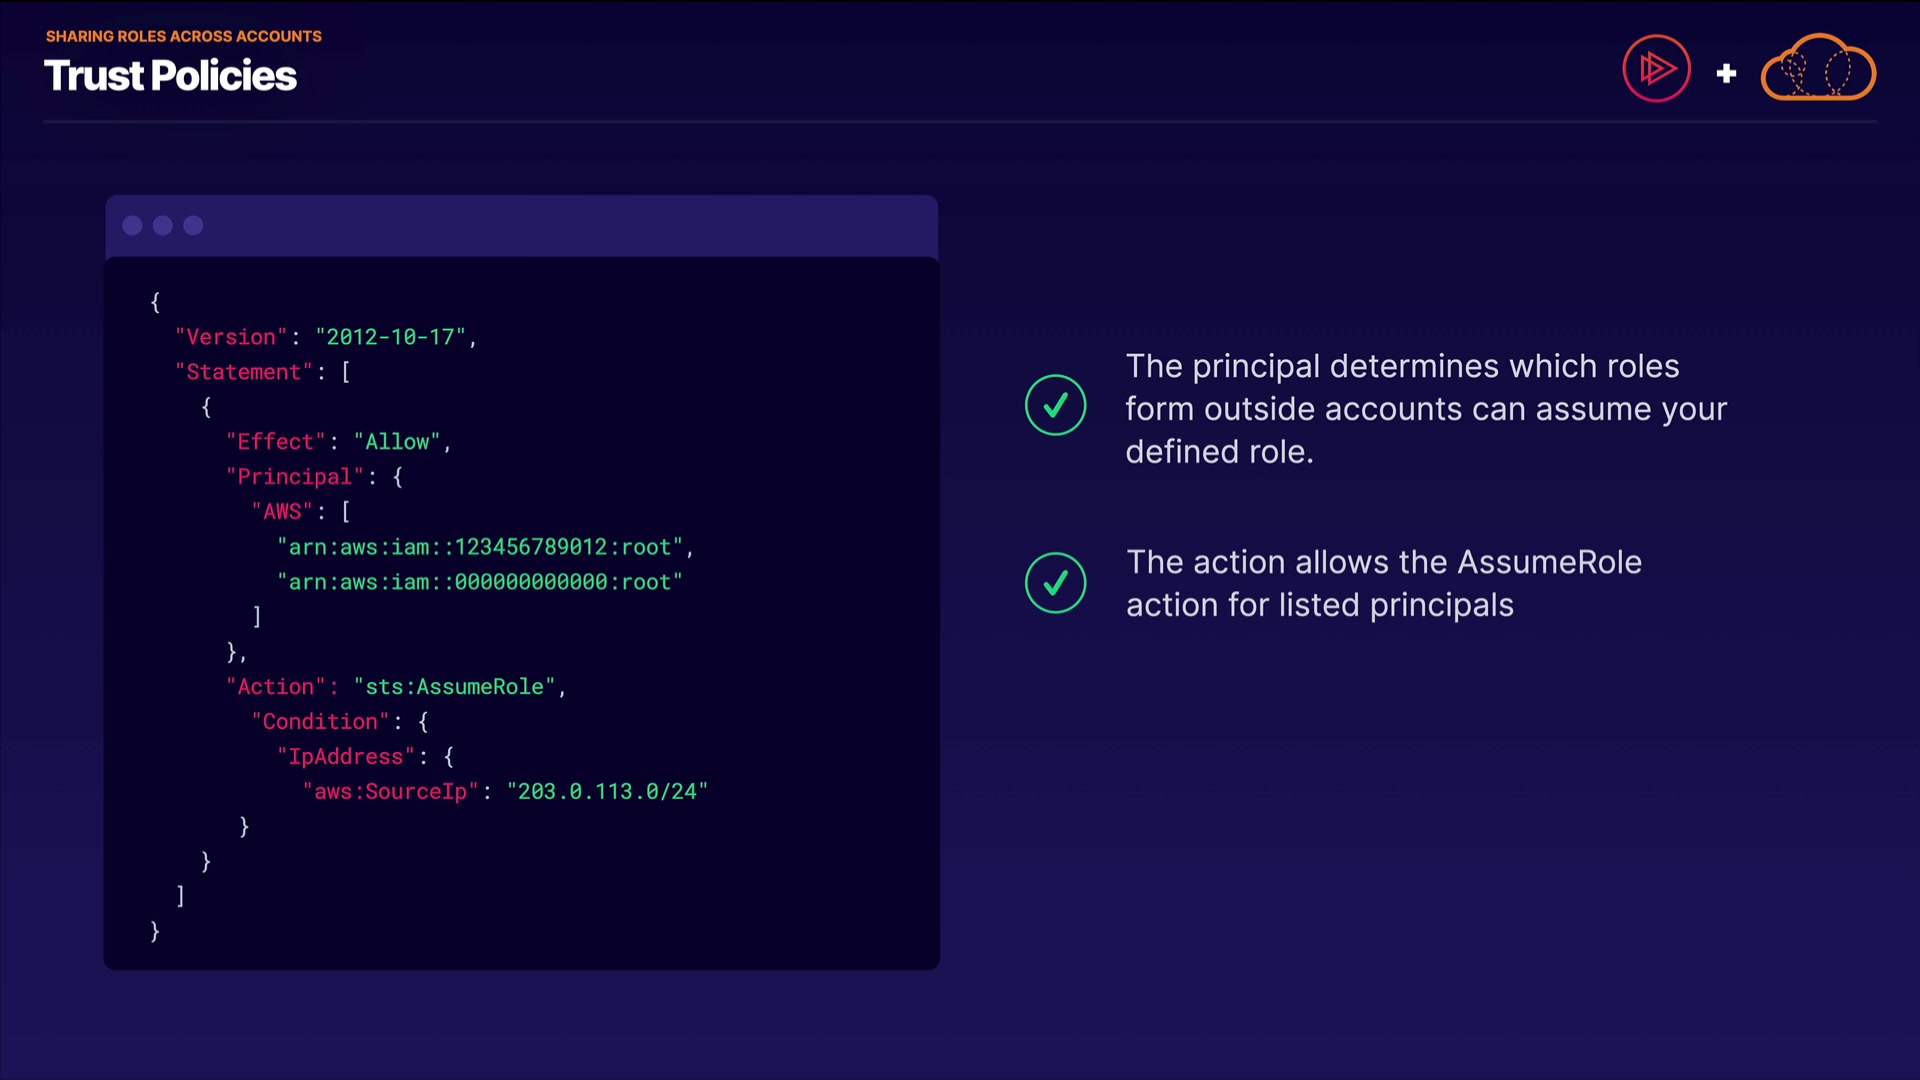Click the green checkmark beside principal text
This screenshot has width=1920, height=1080.
pyautogui.click(x=1055, y=405)
